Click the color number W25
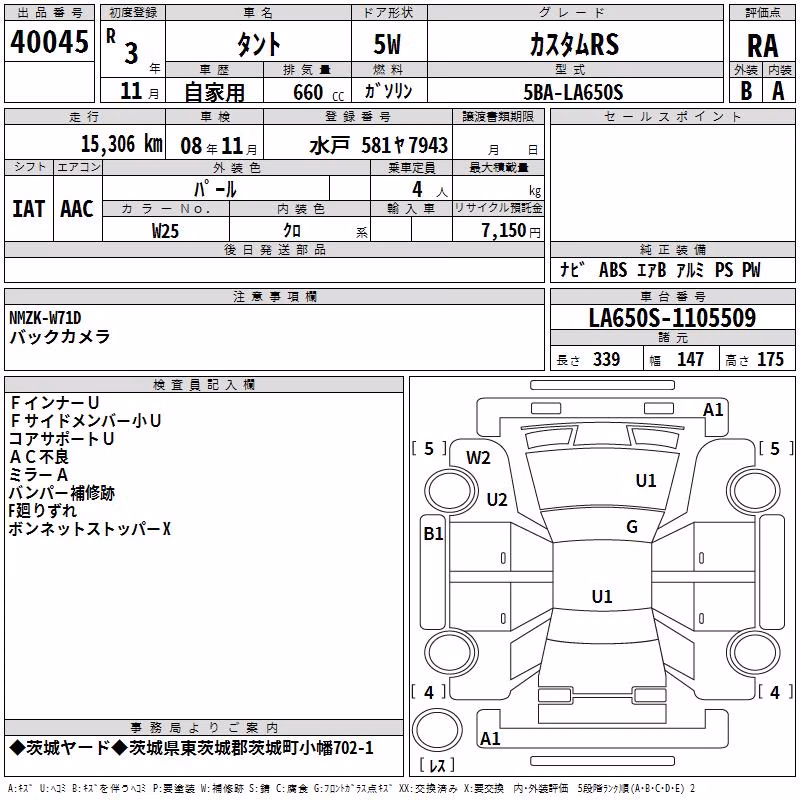Image resolution: width=800 pixels, height=800 pixels. coord(165,231)
